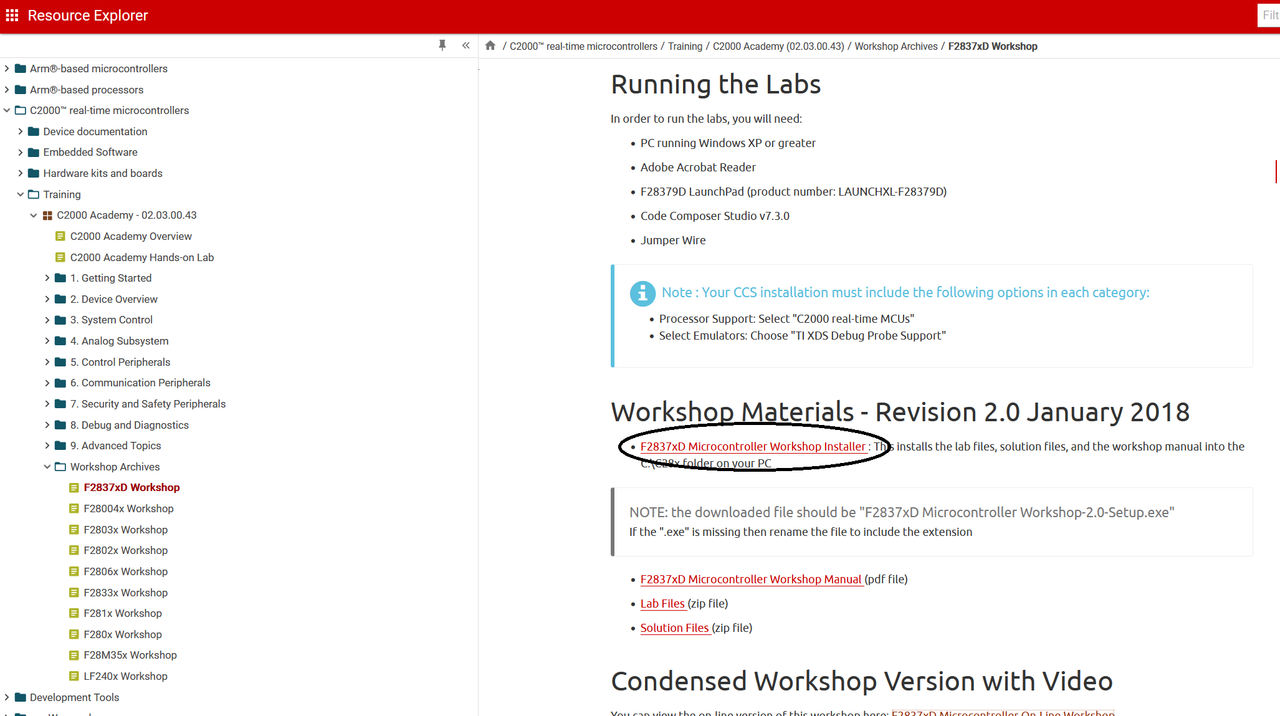Click the Arm-based microcontrollers folder icon

pyautogui.click(x=21, y=69)
